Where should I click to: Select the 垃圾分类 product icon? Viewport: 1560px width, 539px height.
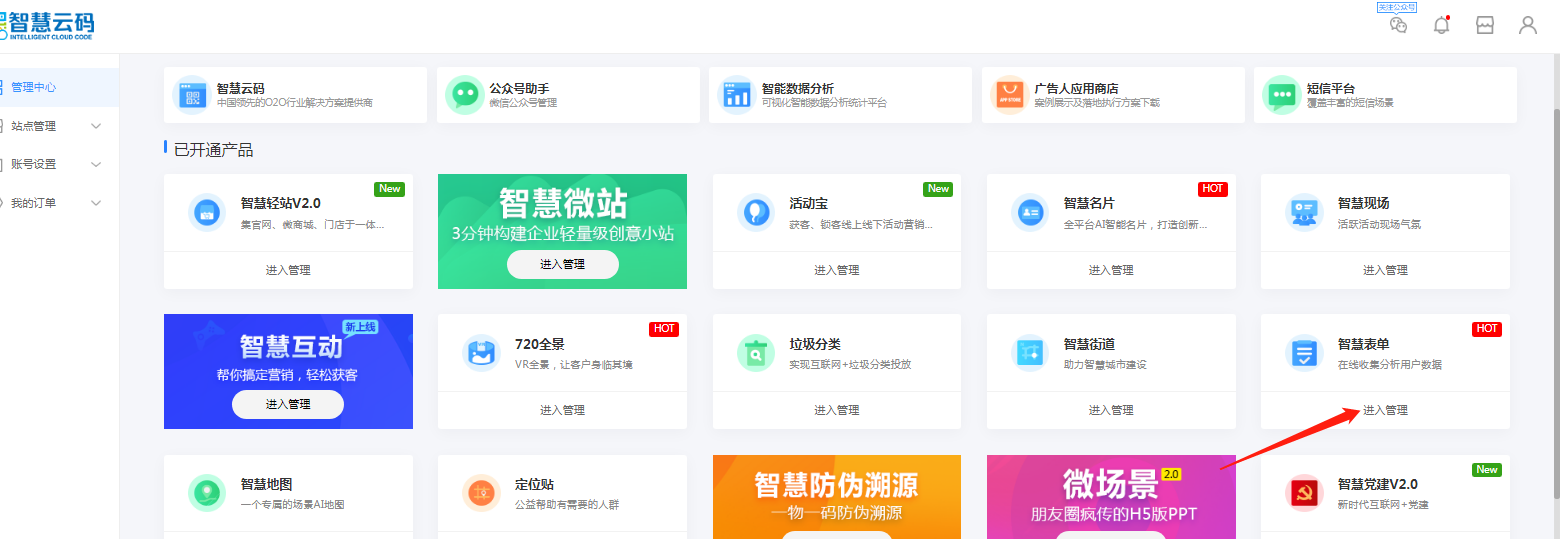[x=755, y=353]
